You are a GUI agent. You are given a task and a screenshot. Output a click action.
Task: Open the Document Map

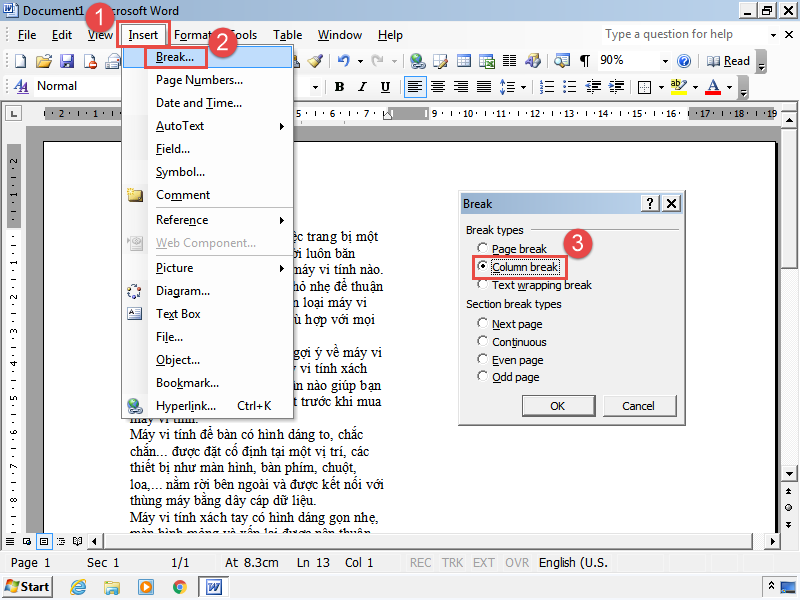click(562, 61)
